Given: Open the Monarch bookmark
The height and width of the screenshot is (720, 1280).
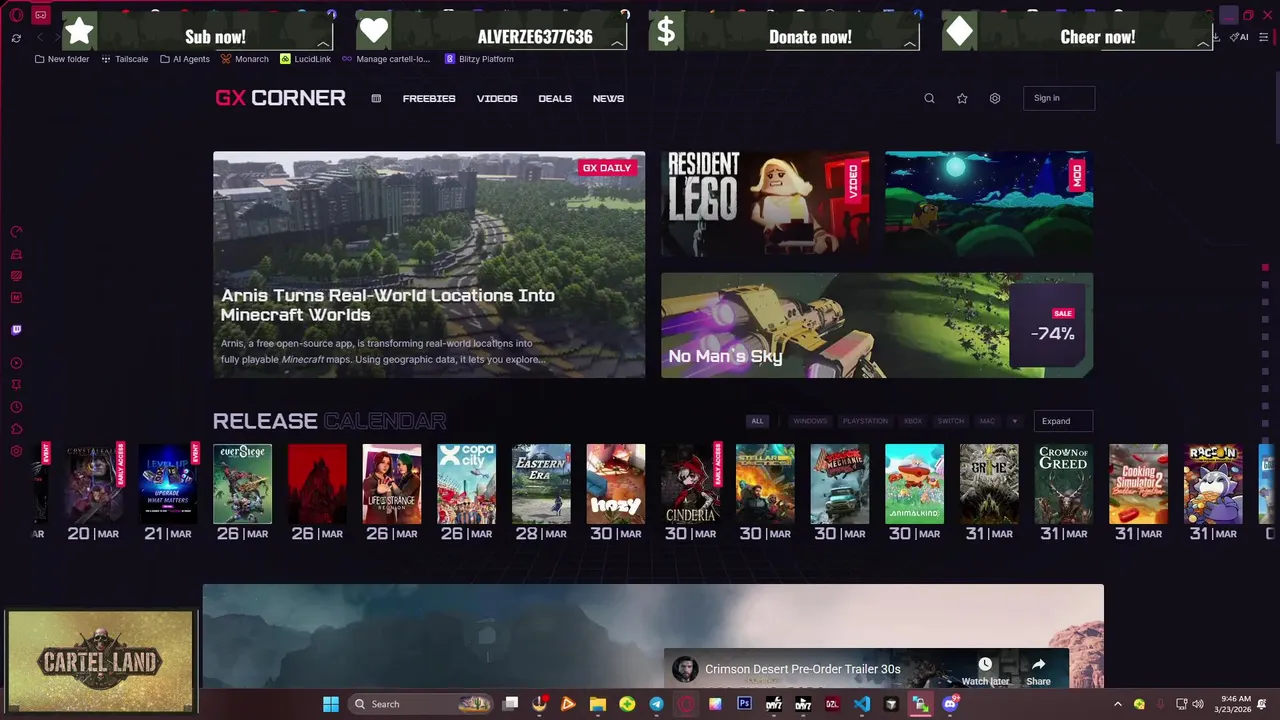Looking at the screenshot, I should point(245,59).
